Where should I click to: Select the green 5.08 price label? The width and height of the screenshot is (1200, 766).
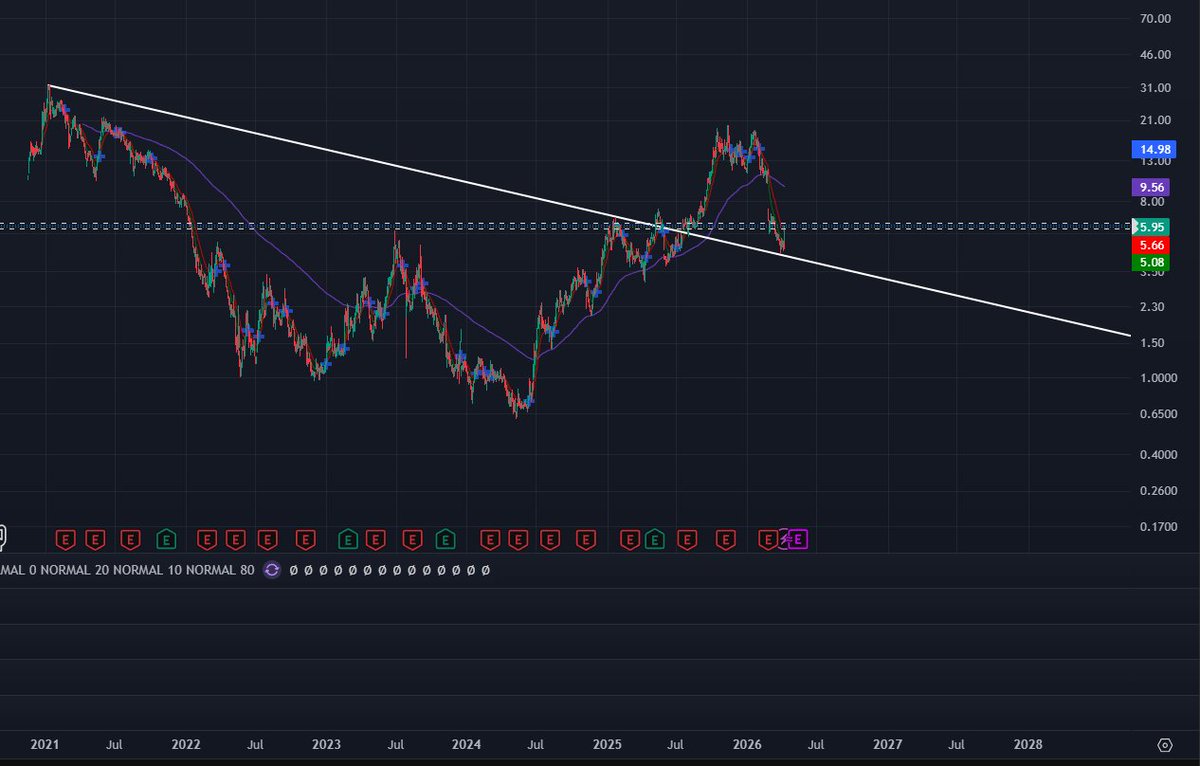coord(1150,263)
